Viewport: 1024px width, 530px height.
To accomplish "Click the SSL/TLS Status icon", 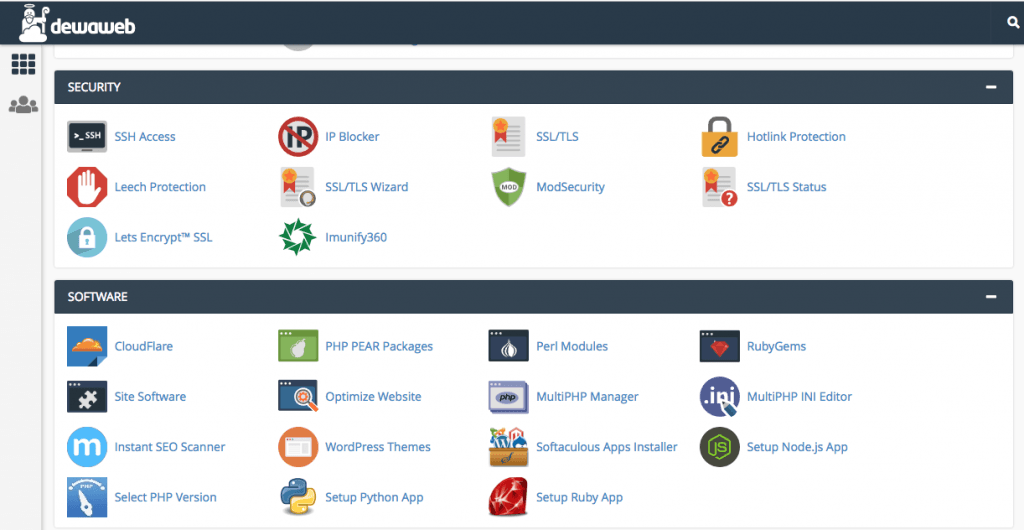I will [x=720, y=187].
